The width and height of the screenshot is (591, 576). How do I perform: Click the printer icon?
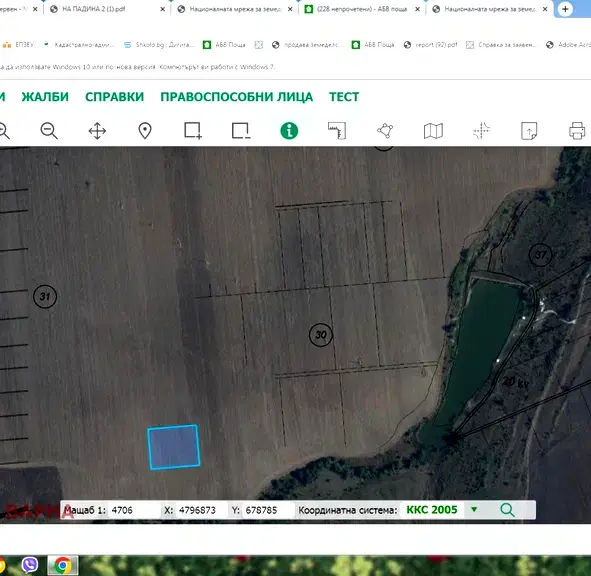577,131
